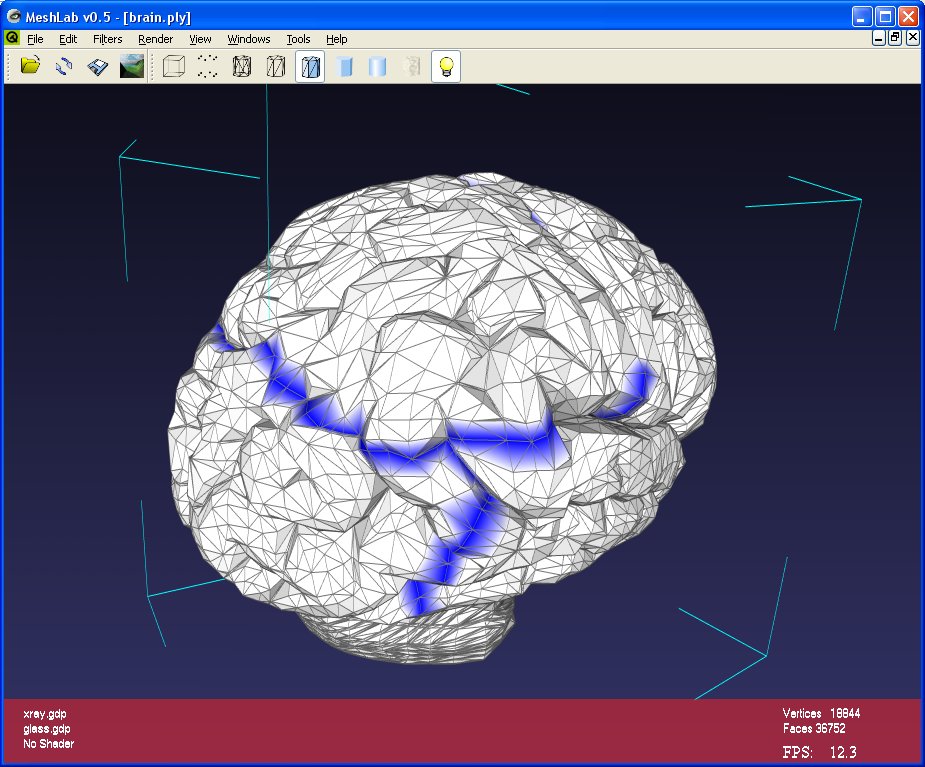Open the Render menu

pyautogui.click(x=155, y=39)
